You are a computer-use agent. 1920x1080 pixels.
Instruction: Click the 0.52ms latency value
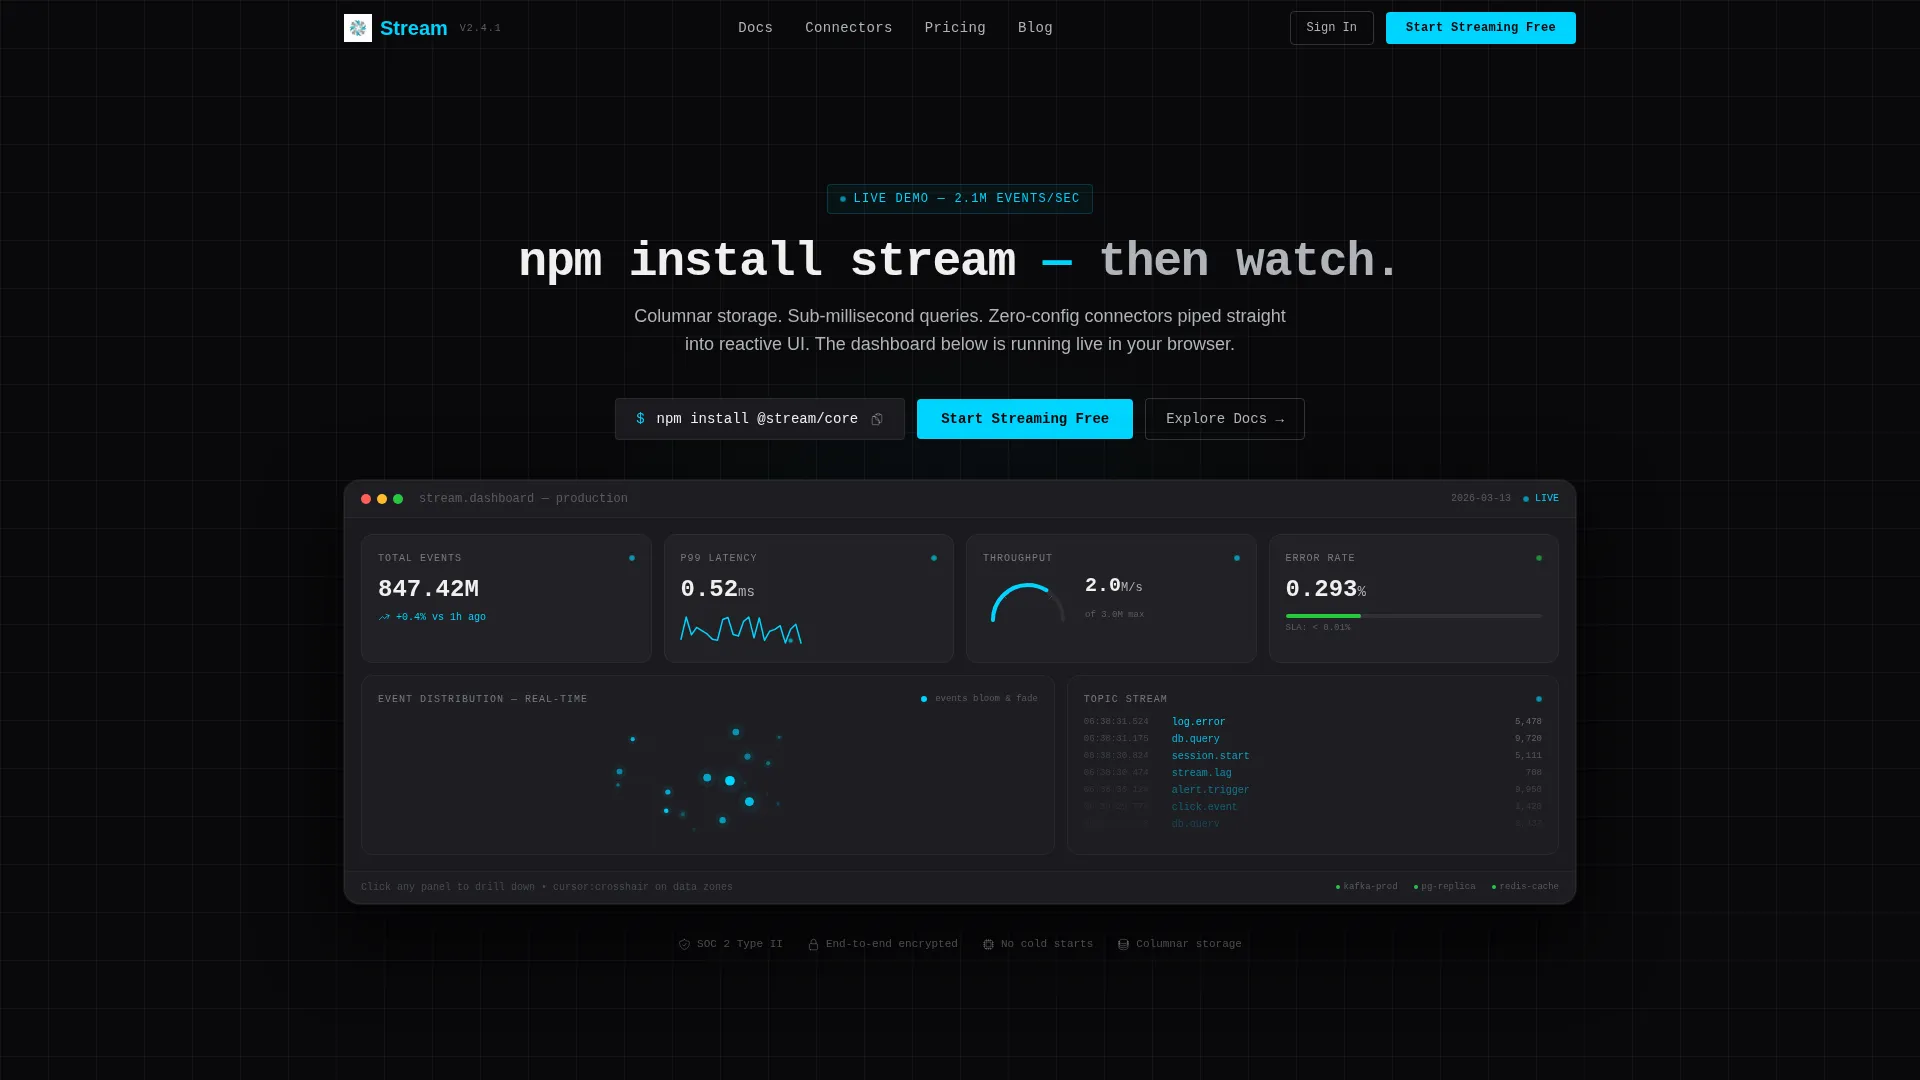pyautogui.click(x=717, y=590)
